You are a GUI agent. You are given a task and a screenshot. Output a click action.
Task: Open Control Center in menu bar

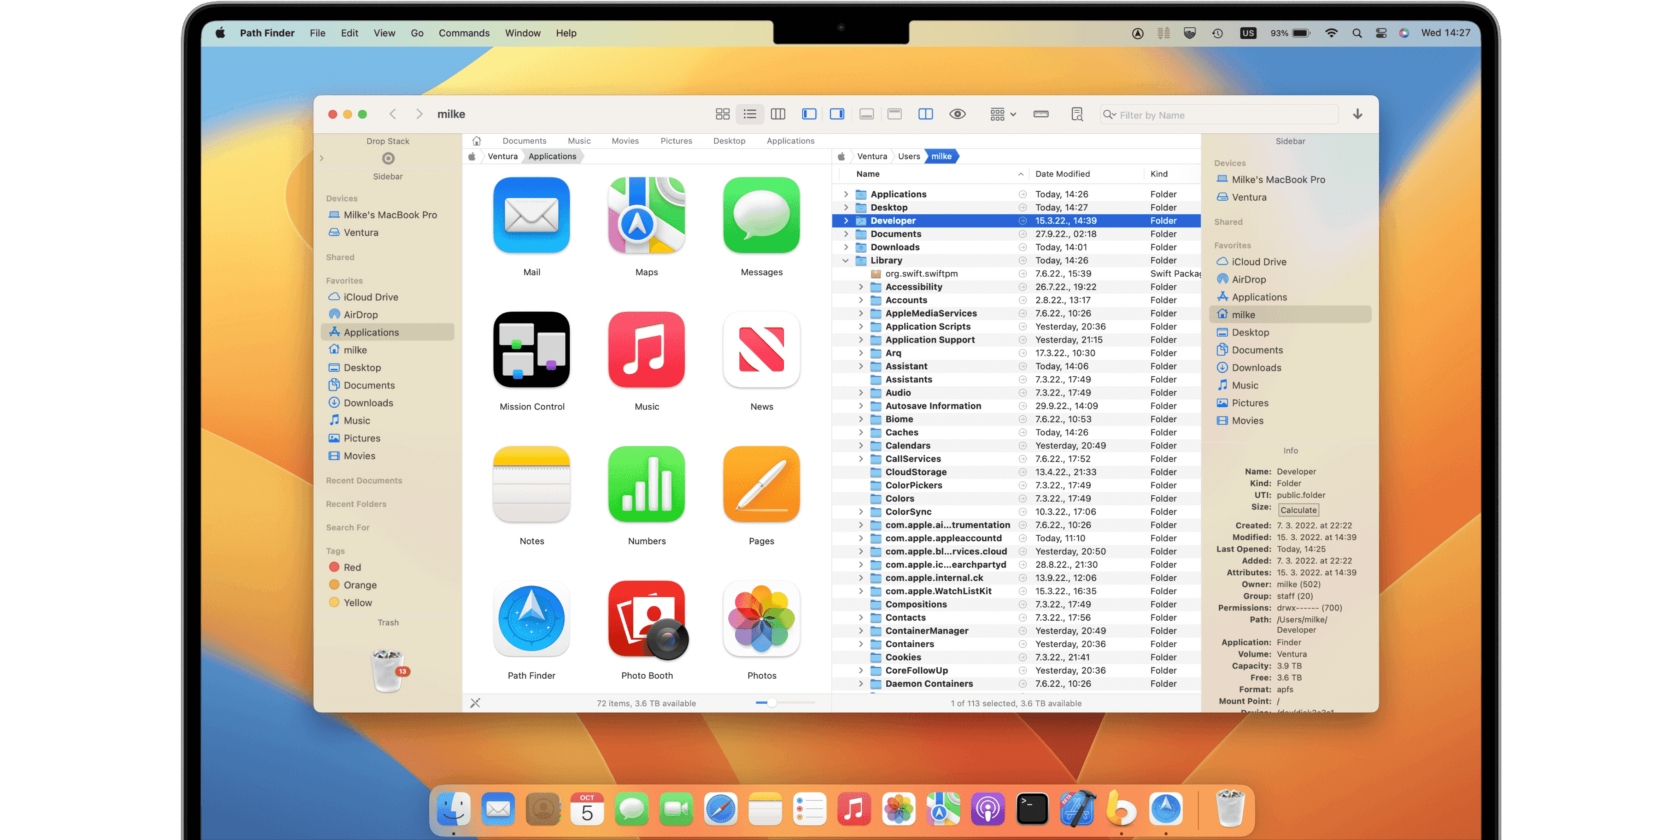[1381, 33]
